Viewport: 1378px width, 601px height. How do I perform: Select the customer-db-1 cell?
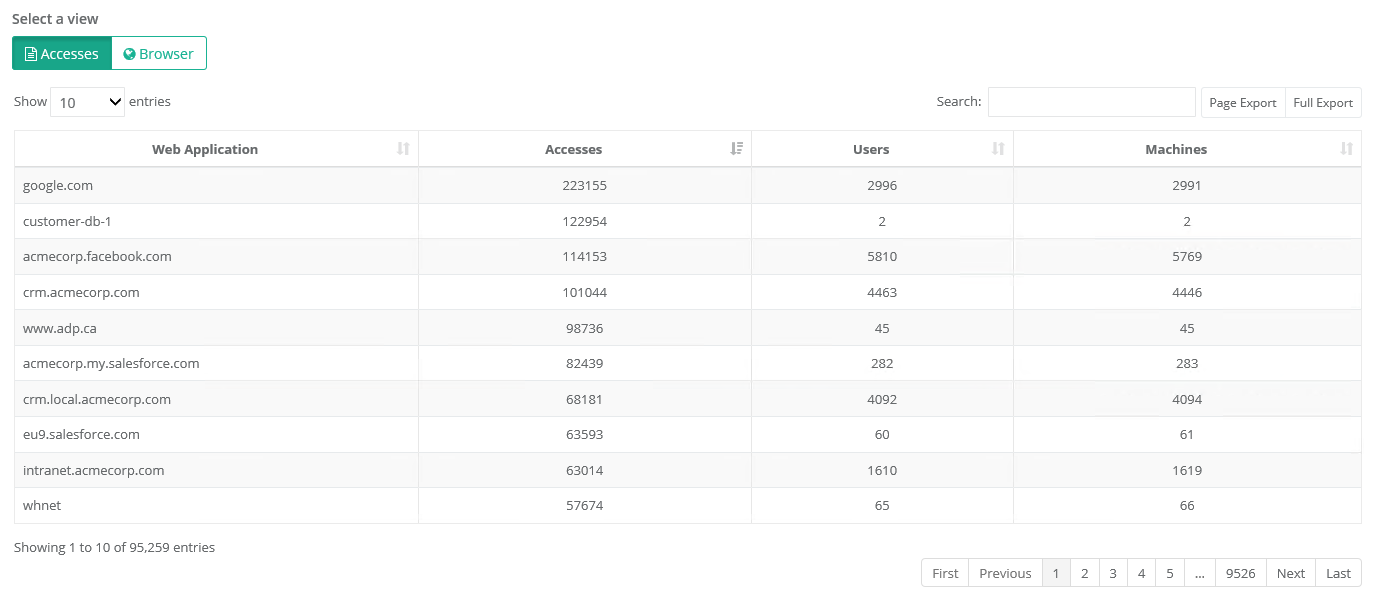click(x=216, y=221)
